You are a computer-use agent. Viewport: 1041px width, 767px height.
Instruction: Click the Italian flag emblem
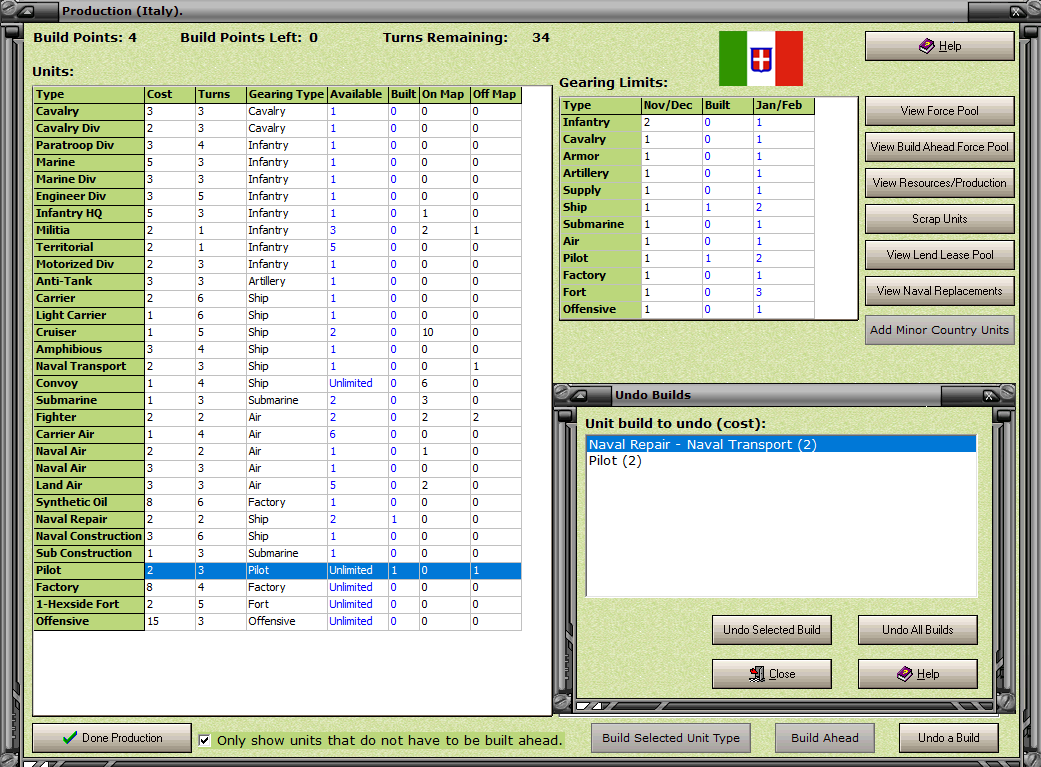(x=761, y=58)
